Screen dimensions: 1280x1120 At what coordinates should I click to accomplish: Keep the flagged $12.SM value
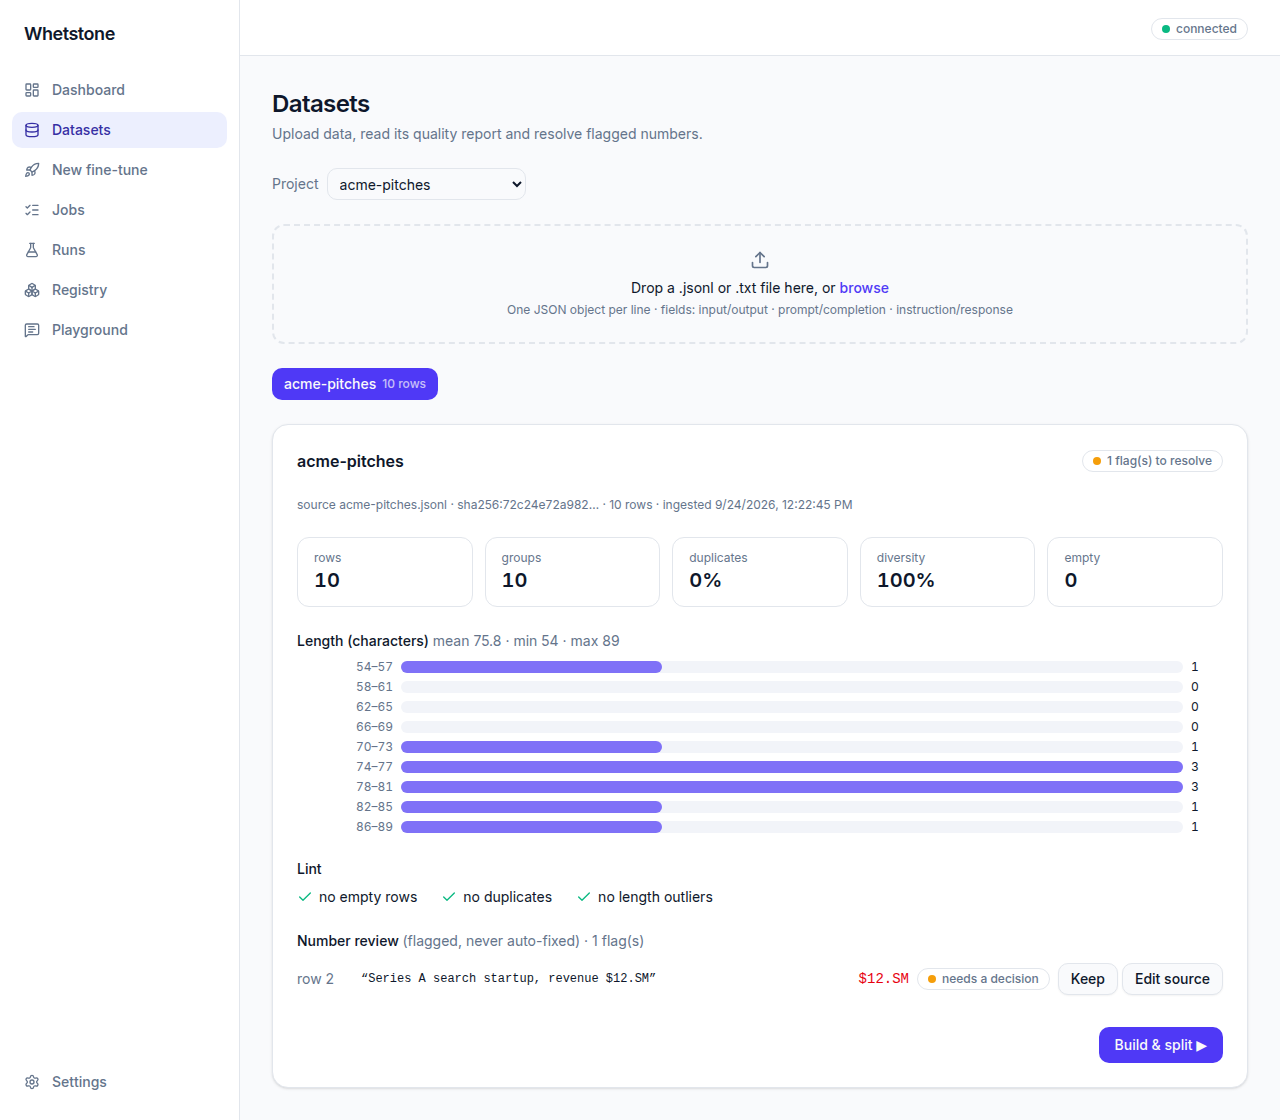(x=1087, y=979)
